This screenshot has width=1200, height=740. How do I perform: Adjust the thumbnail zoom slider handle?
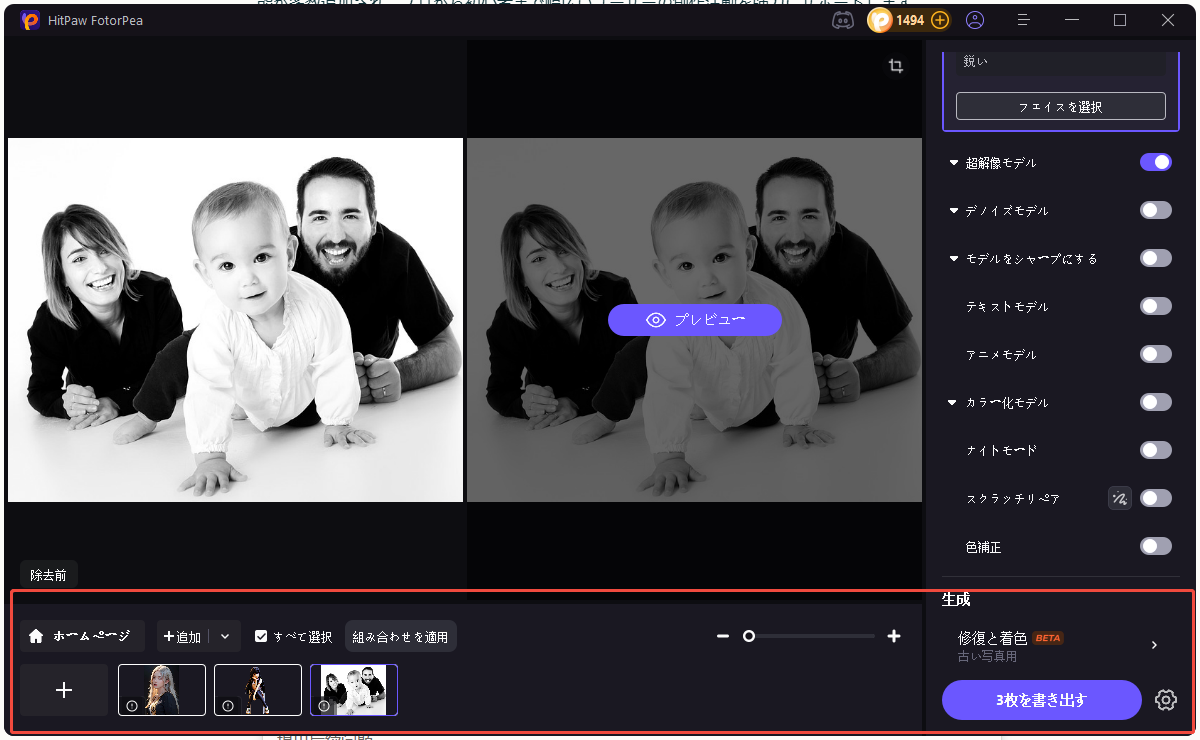tap(748, 636)
